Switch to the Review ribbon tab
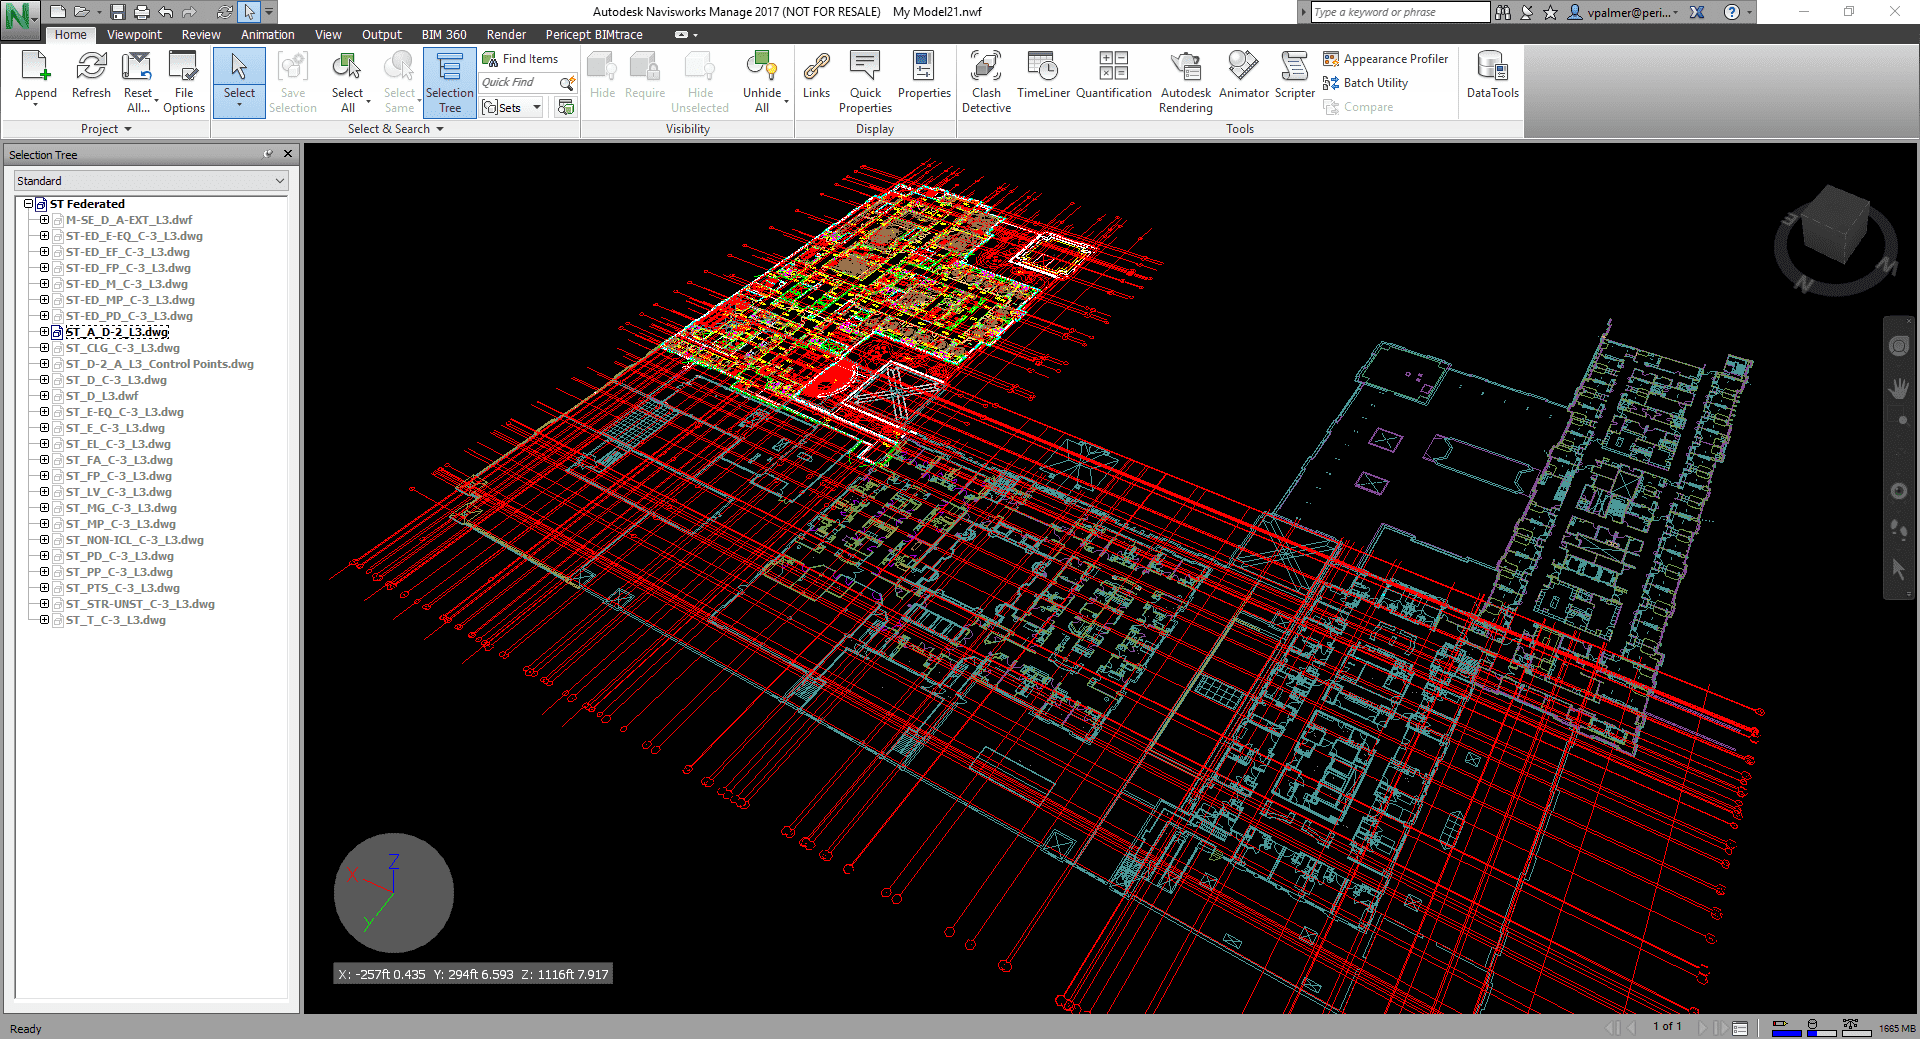The image size is (1920, 1039). pyautogui.click(x=201, y=35)
